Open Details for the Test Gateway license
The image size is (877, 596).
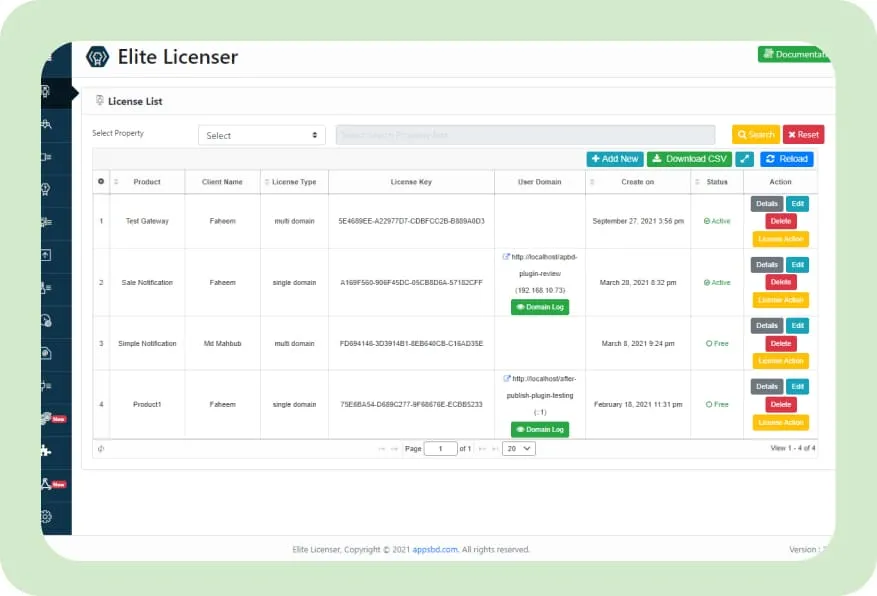(767, 204)
